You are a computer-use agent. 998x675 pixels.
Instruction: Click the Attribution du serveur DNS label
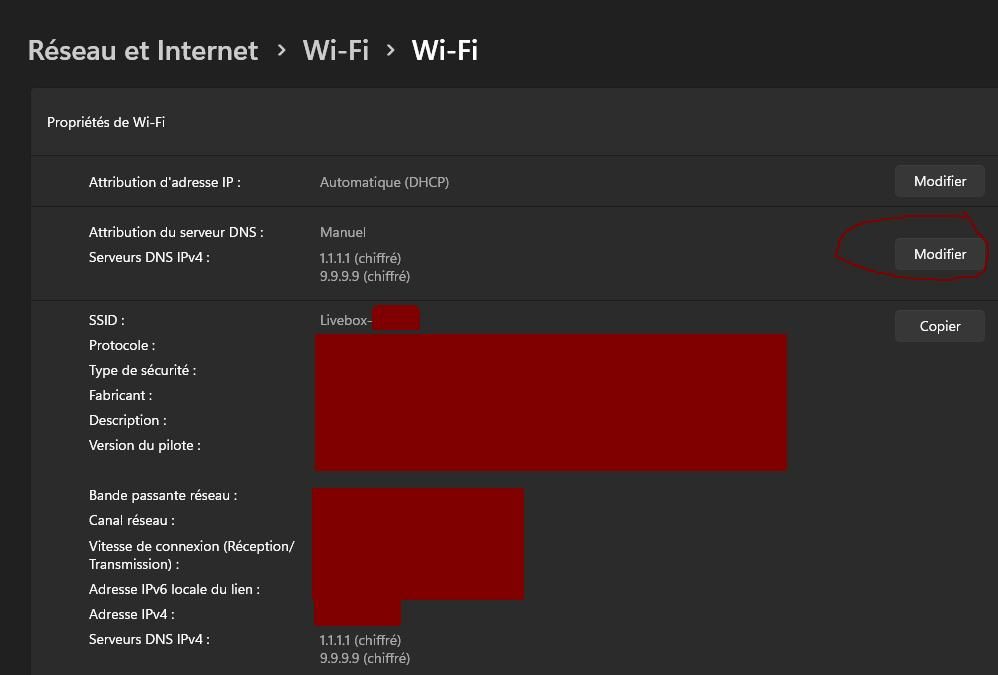pyautogui.click(x=176, y=232)
